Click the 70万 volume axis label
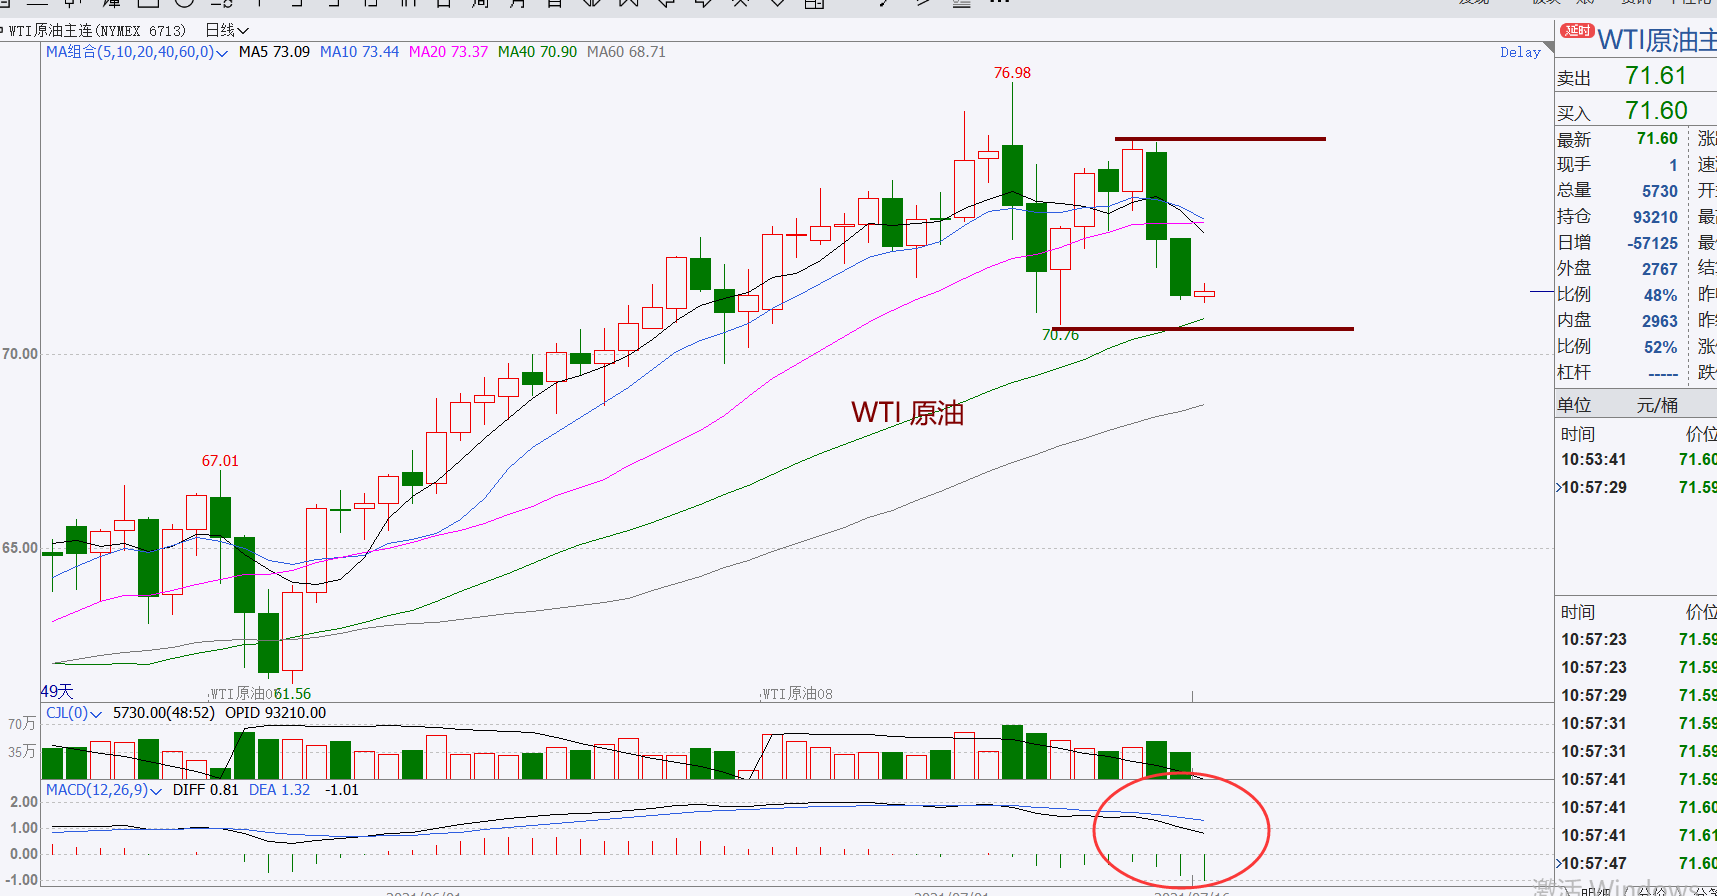Image resolution: width=1717 pixels, height=896 pixels. [x=22, y=724]
